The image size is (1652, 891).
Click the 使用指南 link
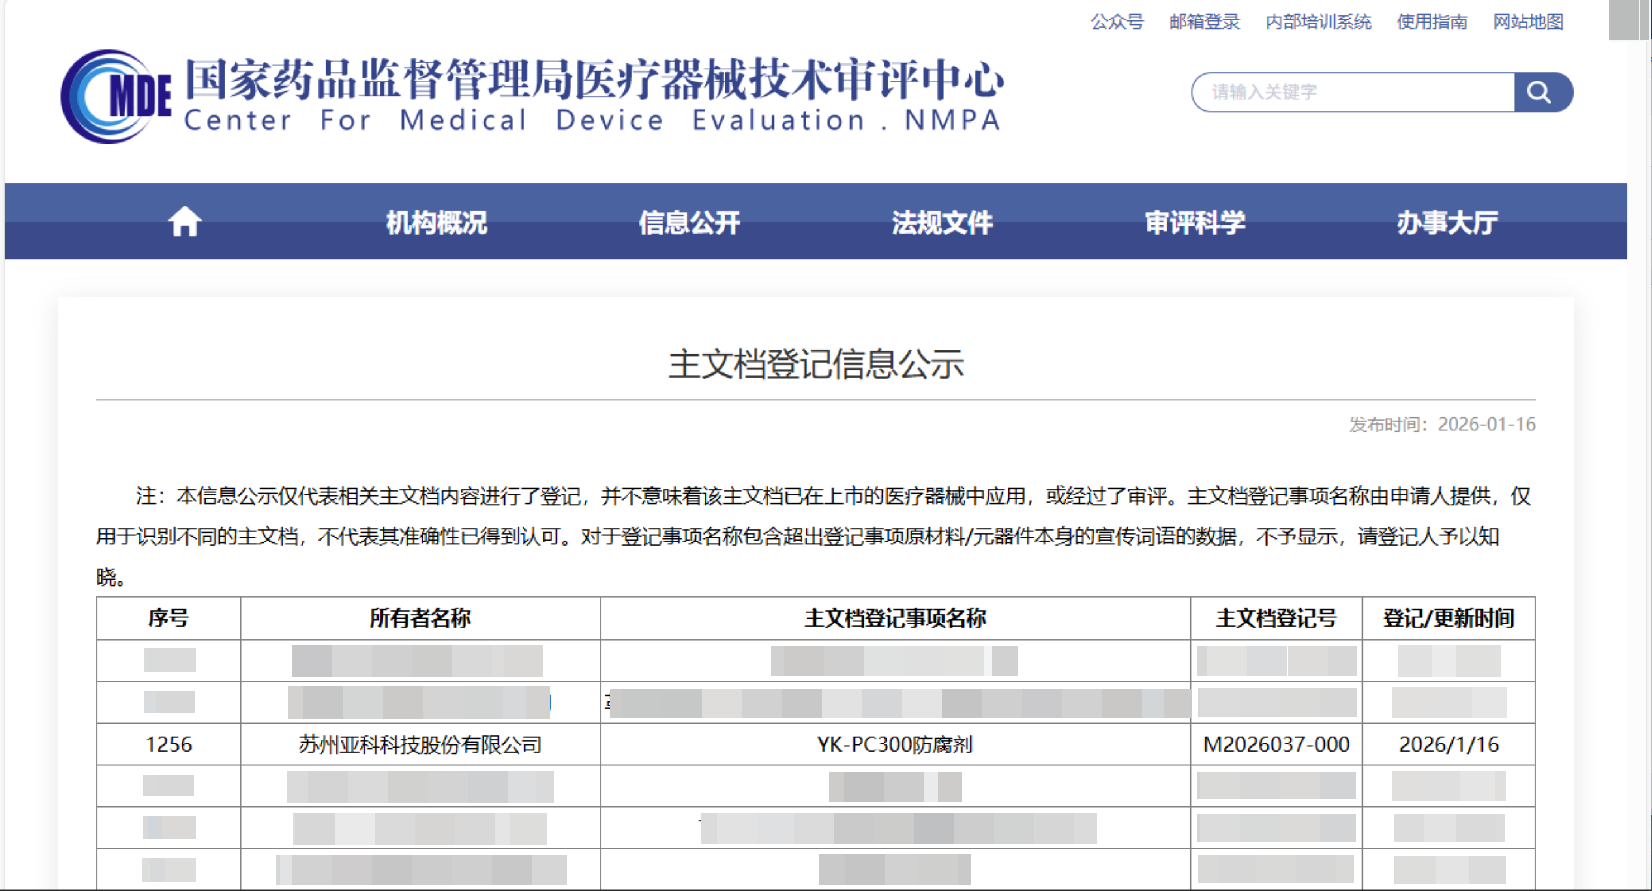click(x=1431, y=22)
